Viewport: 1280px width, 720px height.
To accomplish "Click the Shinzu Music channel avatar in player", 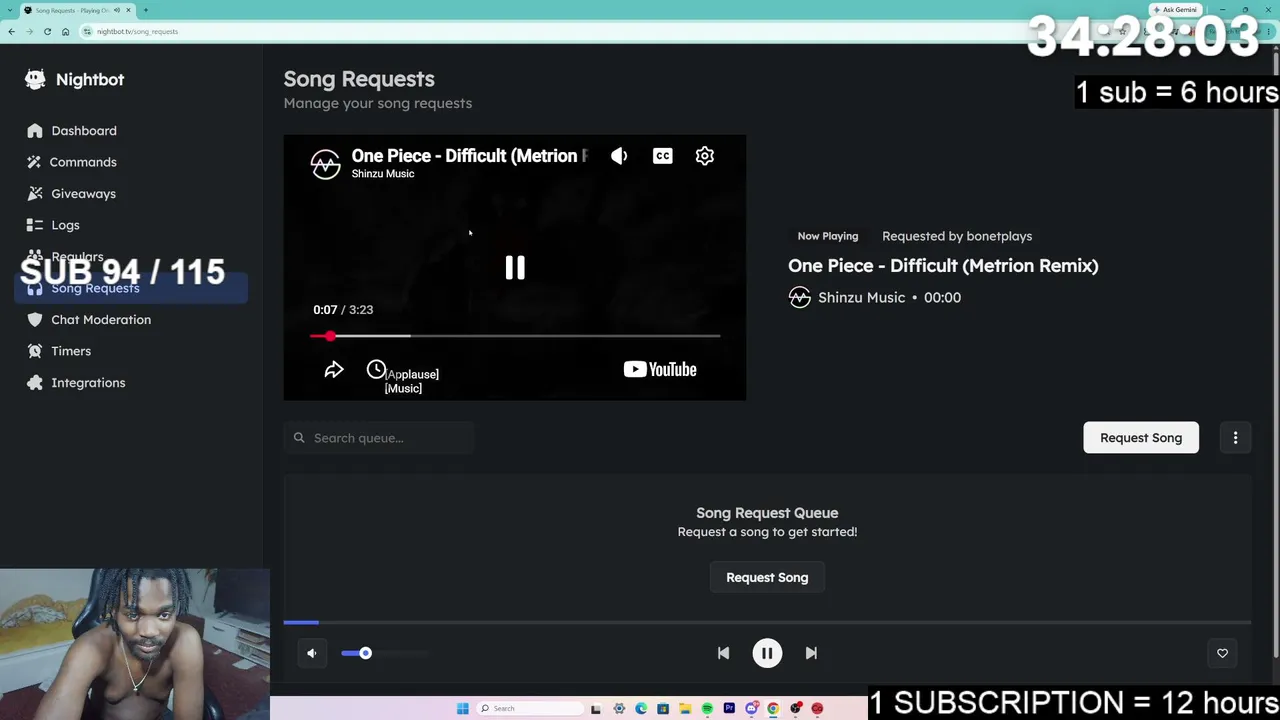I will tap(325, 164).
